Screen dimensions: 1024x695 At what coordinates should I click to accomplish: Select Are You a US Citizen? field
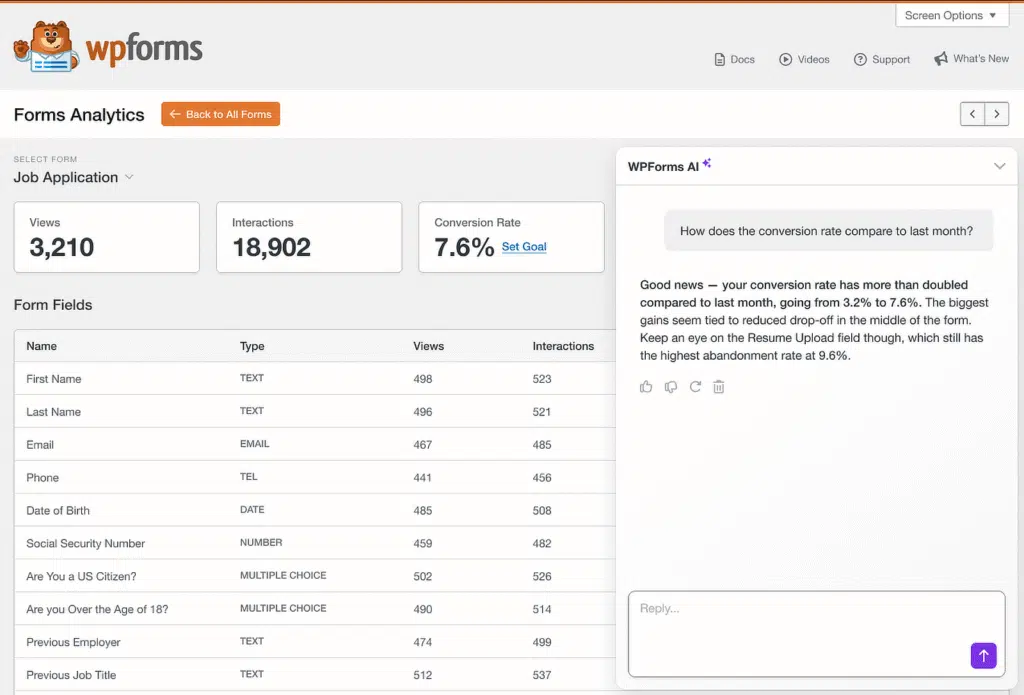pos(82,576)
